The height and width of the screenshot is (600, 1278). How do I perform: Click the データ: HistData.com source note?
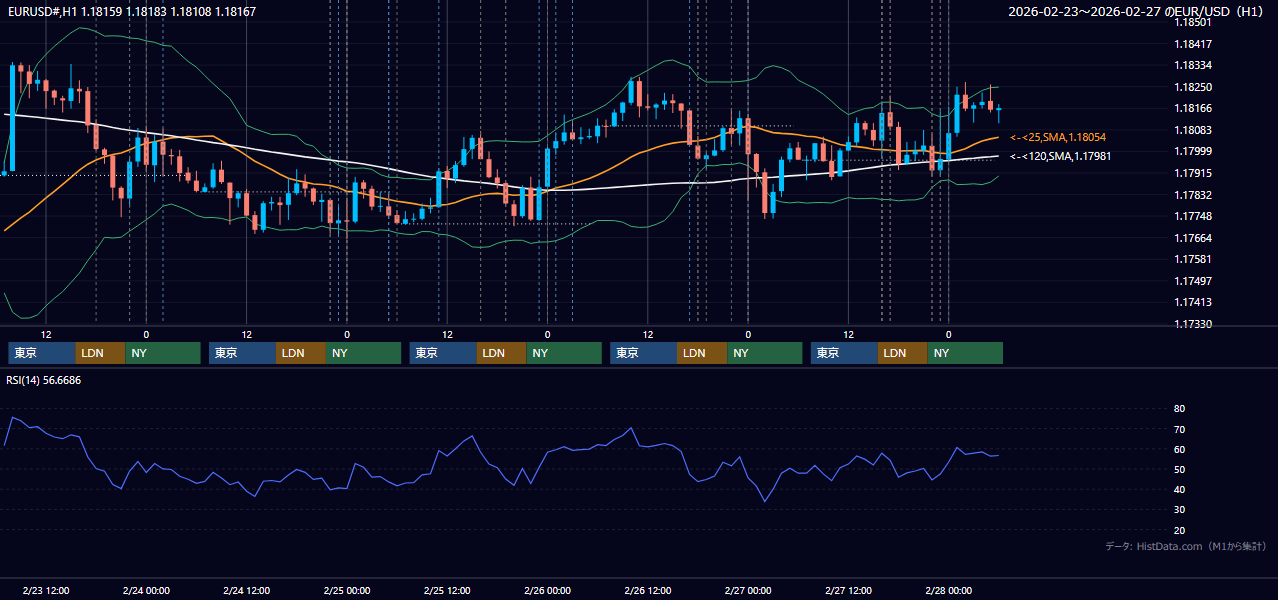coord(1185,546)
